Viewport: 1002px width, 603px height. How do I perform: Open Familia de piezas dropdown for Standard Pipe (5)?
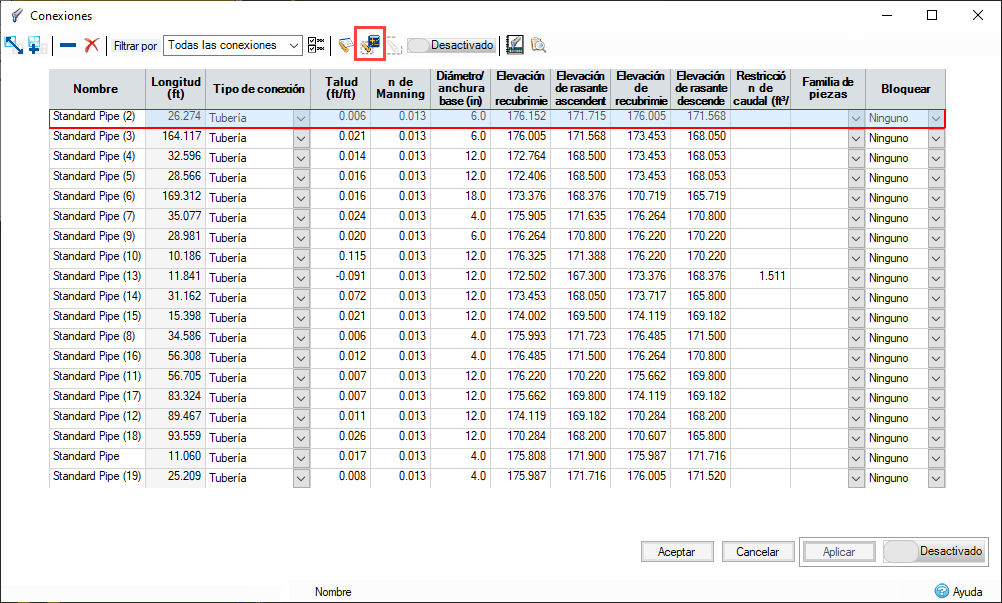coord(856,178)
